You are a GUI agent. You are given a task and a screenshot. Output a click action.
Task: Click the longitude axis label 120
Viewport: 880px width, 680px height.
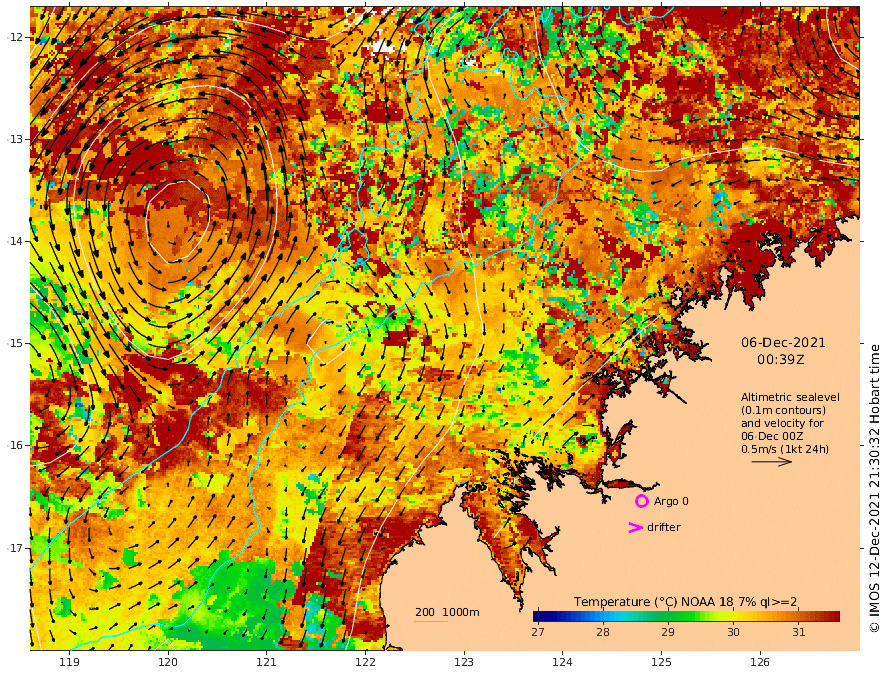(168, 662)
